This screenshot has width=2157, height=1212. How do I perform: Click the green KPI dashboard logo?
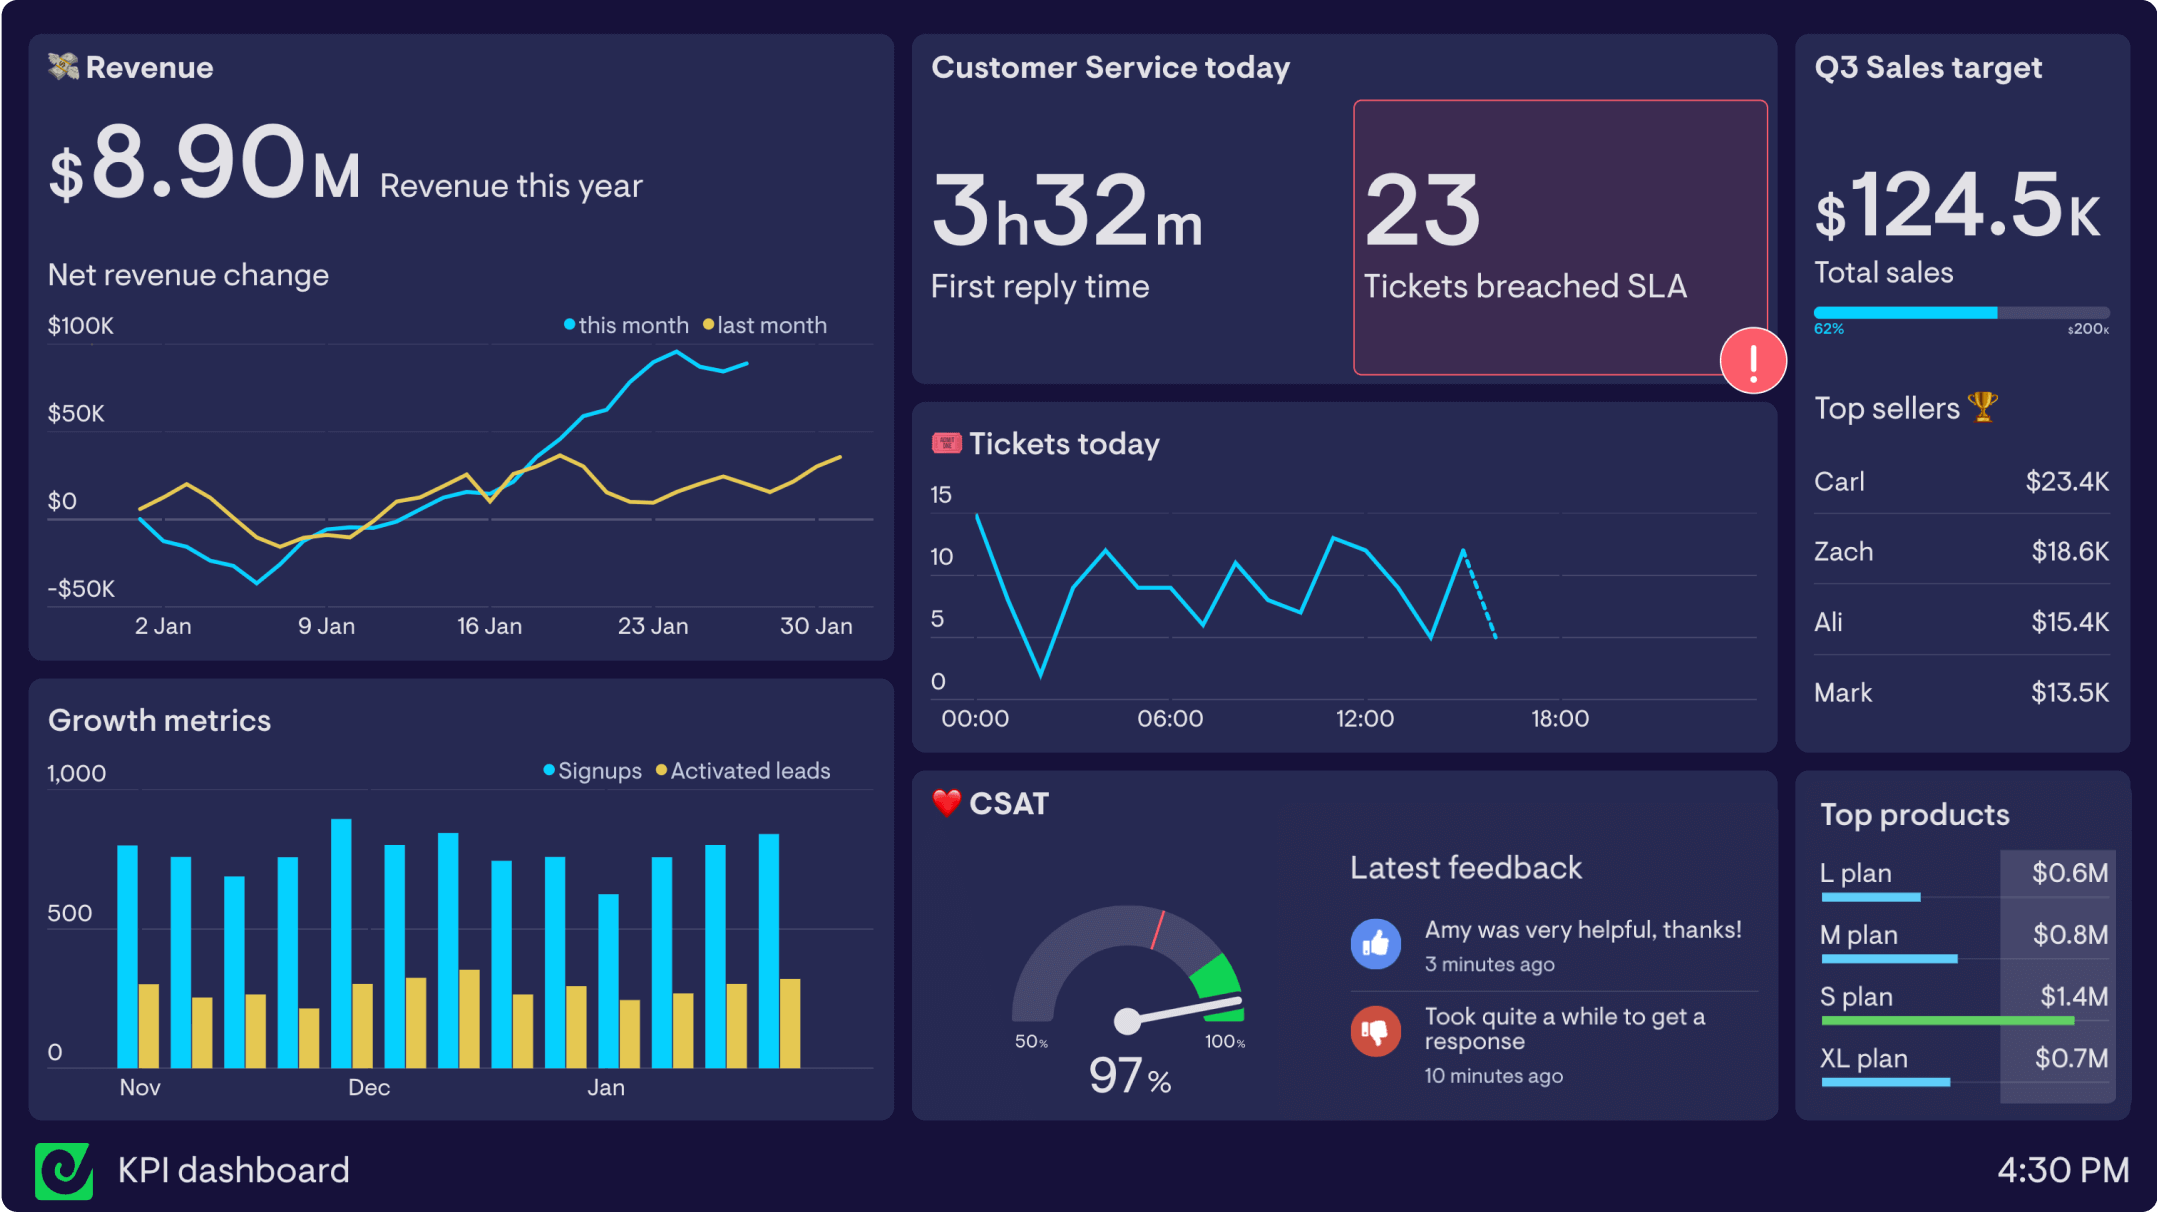tap(63, 1170)
